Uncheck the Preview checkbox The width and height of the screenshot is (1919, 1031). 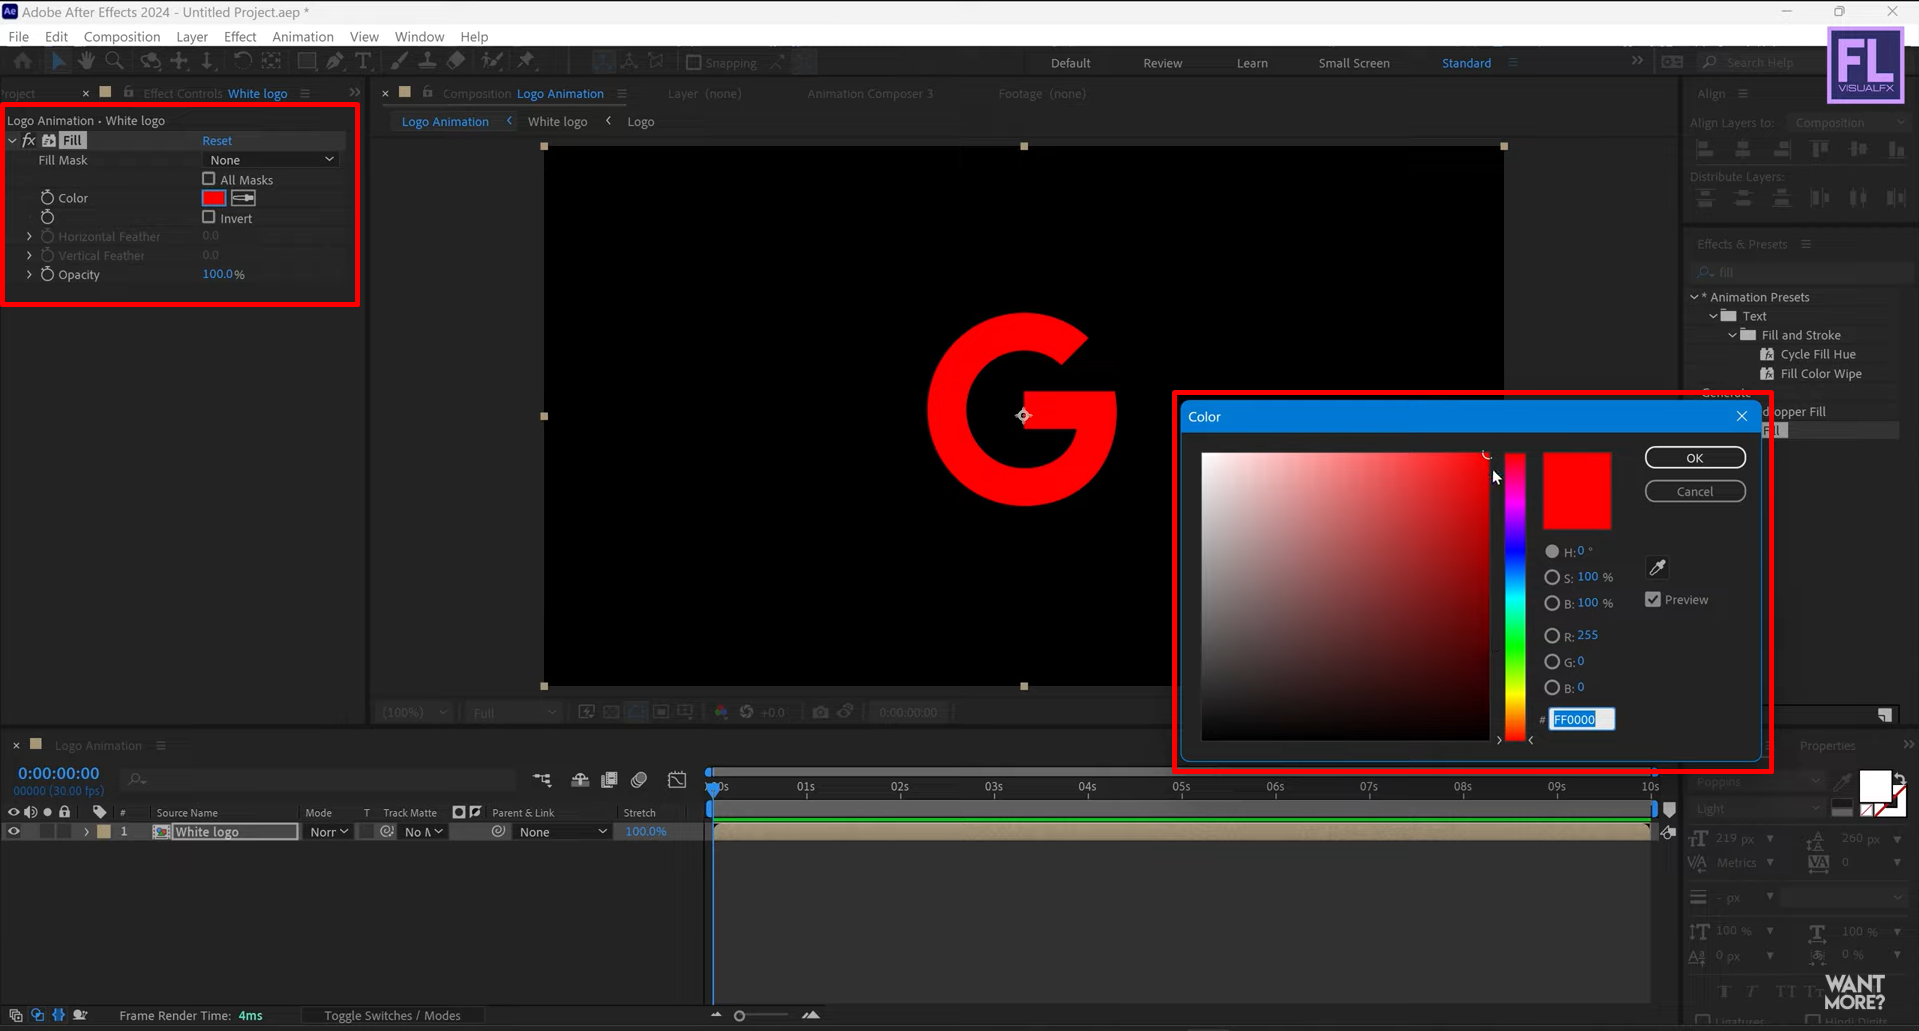coord(1653,599)
